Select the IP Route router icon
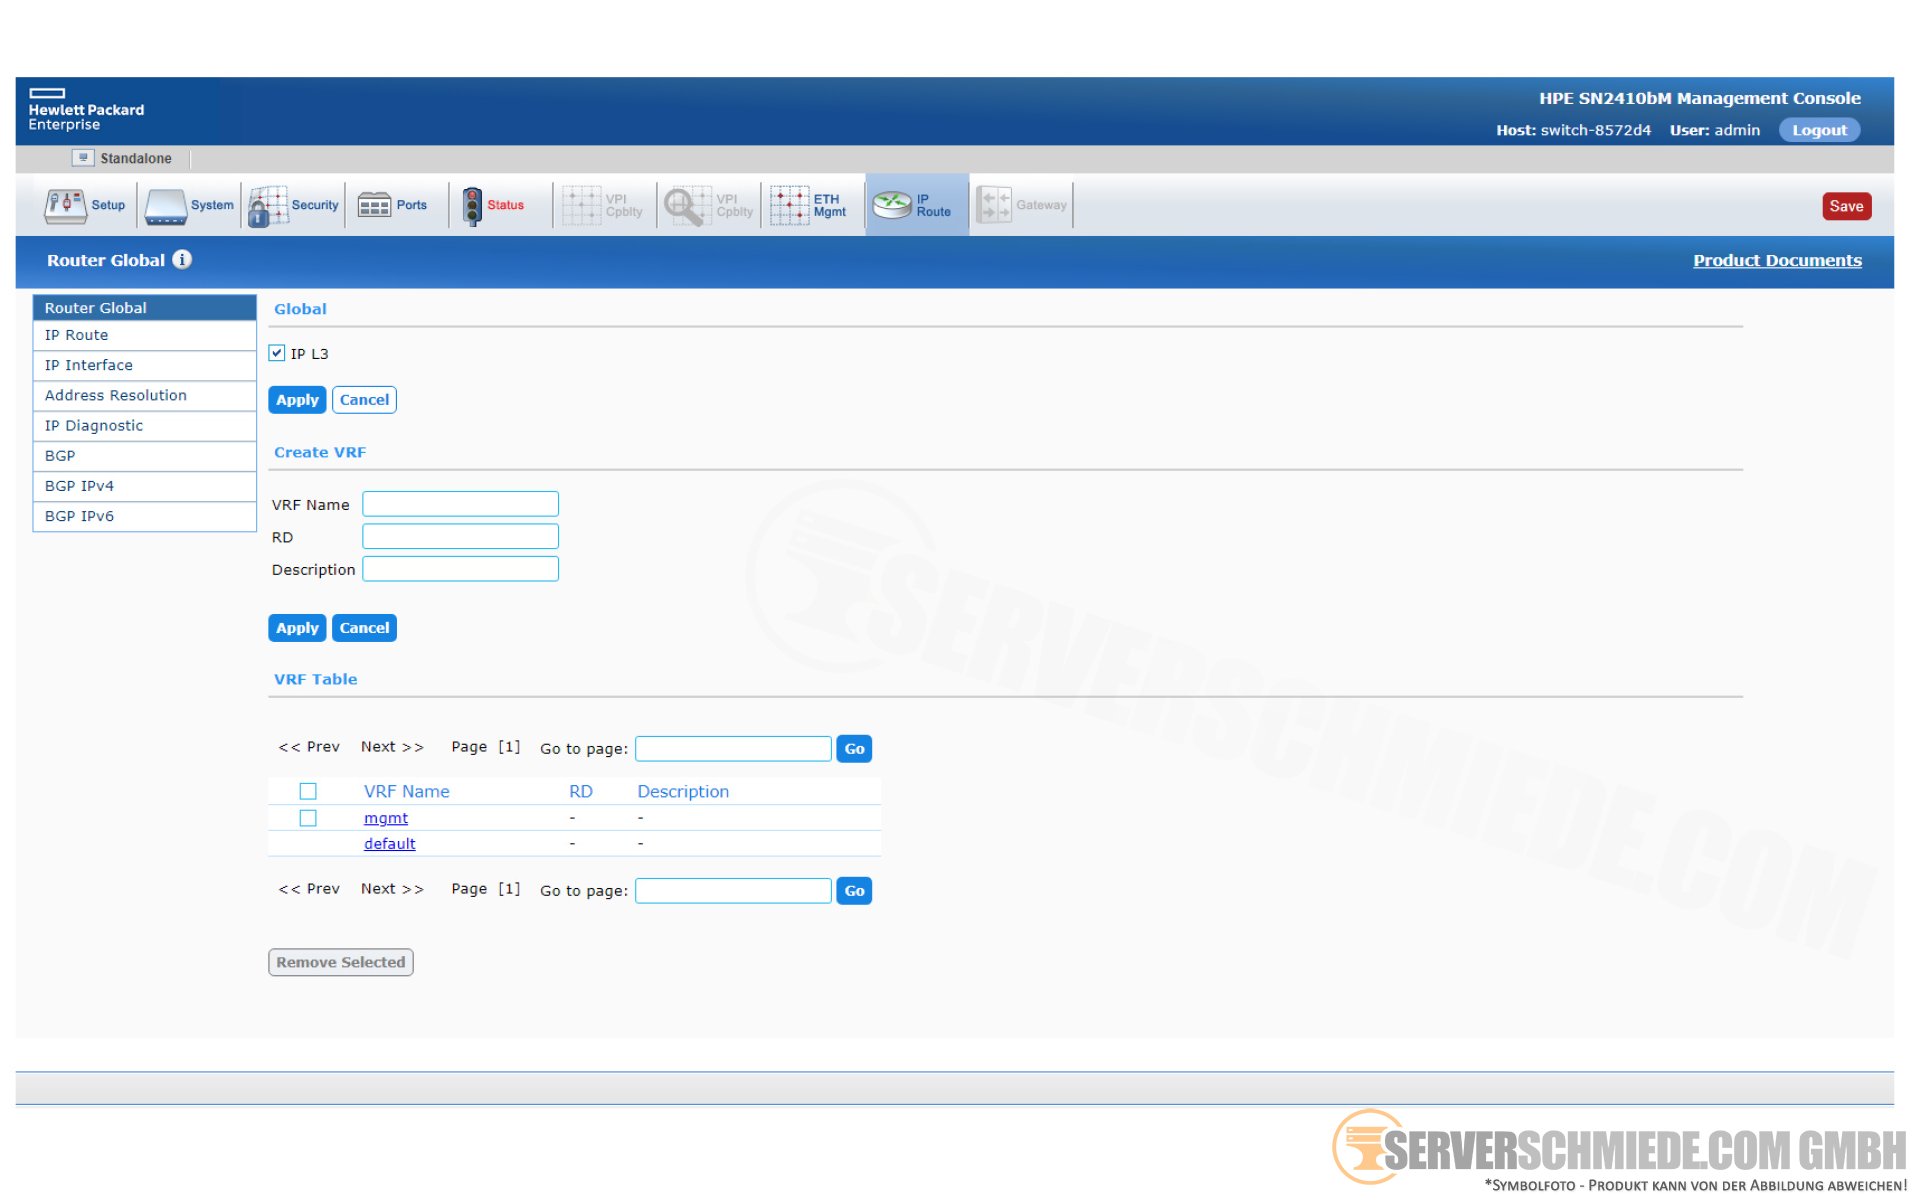This screenshot has height=1200, width=1920. (892, 205)
